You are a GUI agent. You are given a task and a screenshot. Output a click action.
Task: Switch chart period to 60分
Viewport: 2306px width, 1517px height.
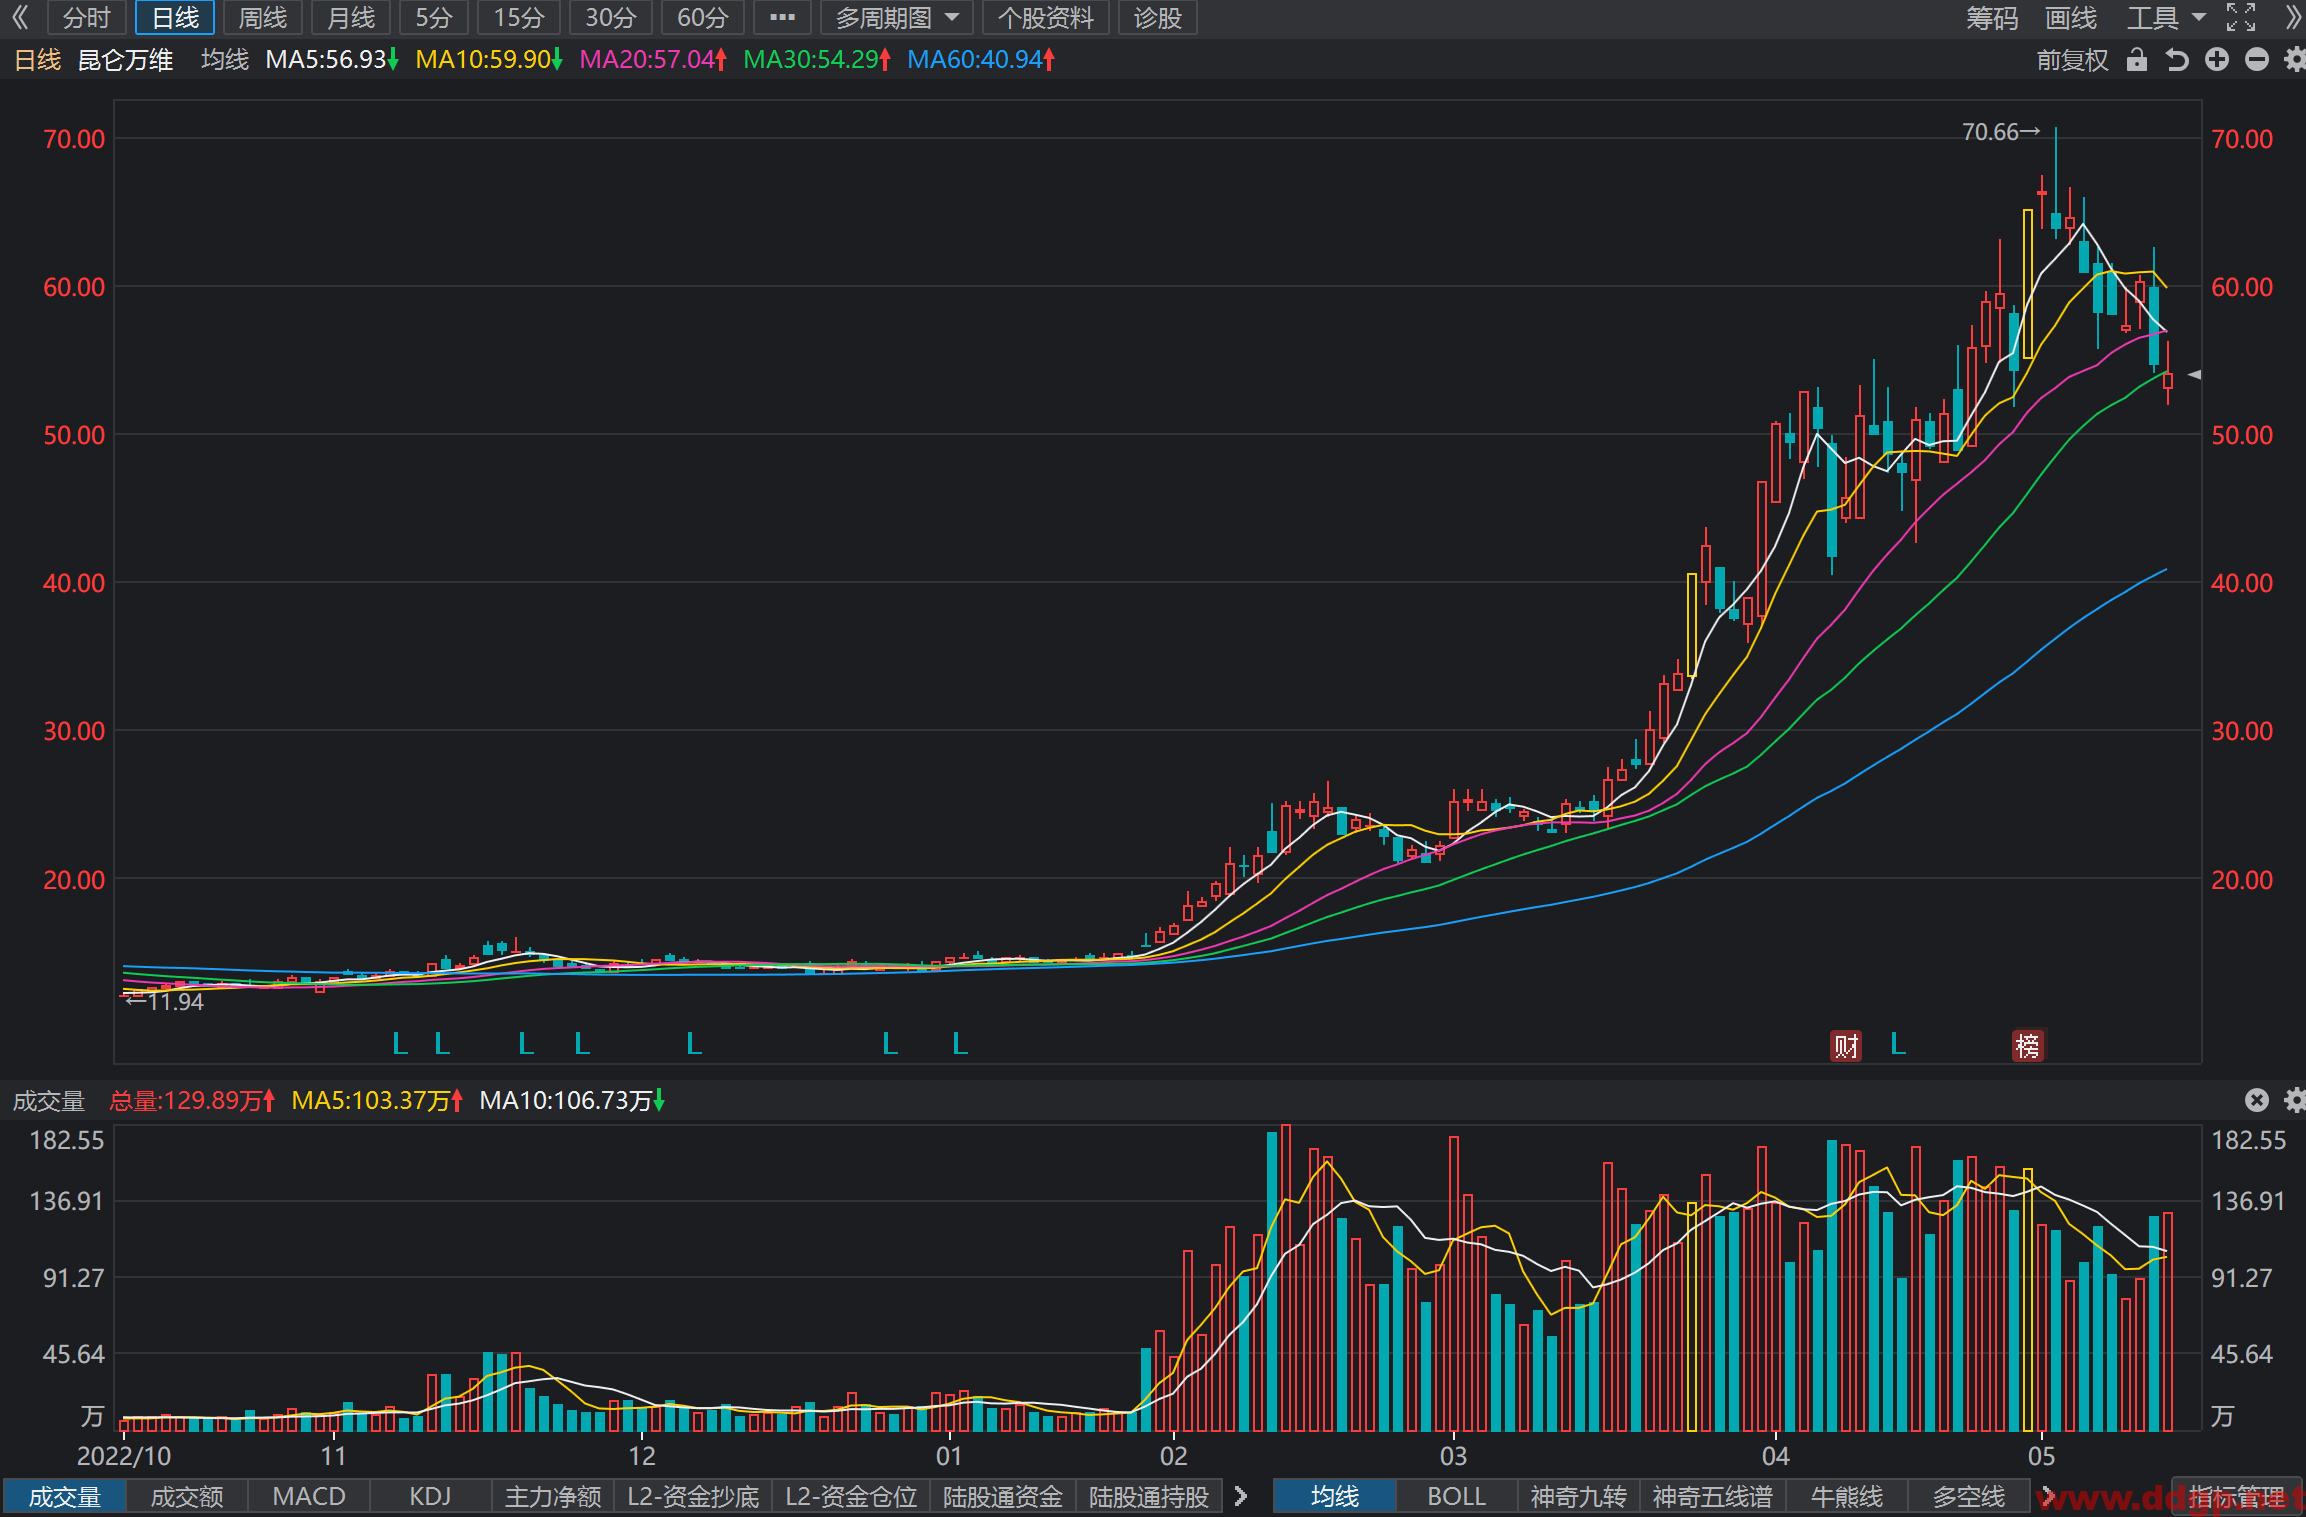click(703, 17)
